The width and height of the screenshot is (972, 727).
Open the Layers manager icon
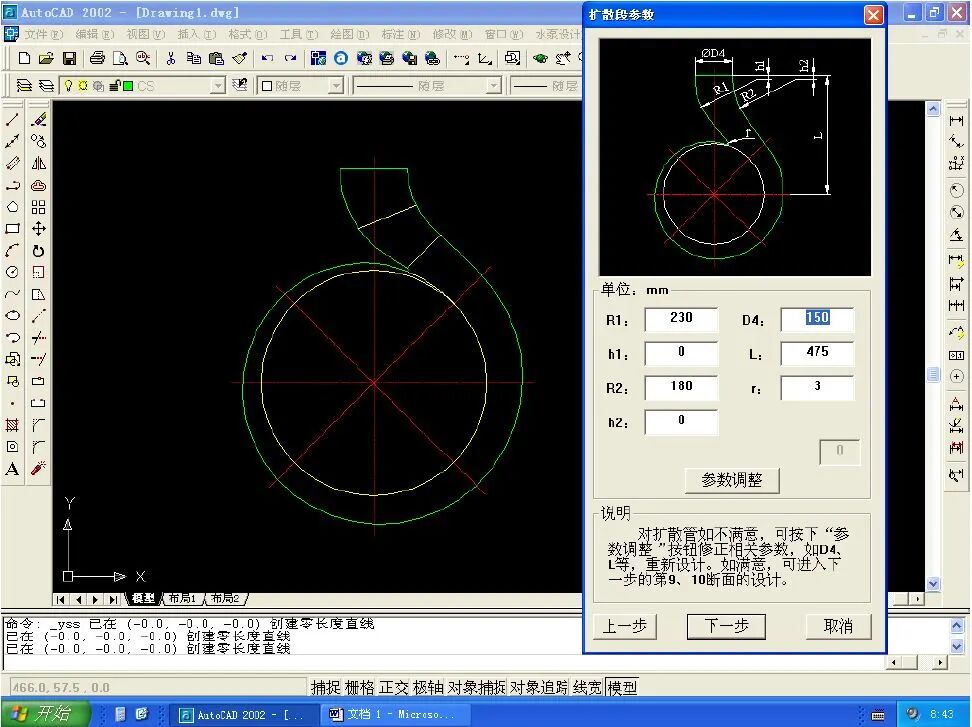click(x=24, y=86)
